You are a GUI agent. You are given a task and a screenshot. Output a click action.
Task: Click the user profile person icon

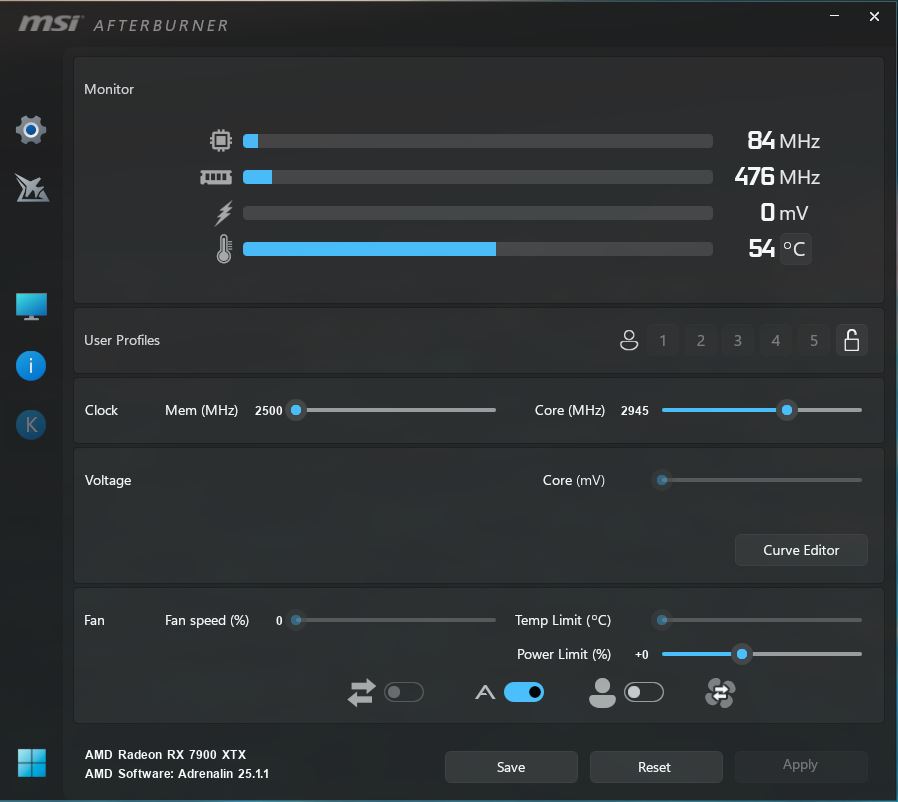pos(629,340)
